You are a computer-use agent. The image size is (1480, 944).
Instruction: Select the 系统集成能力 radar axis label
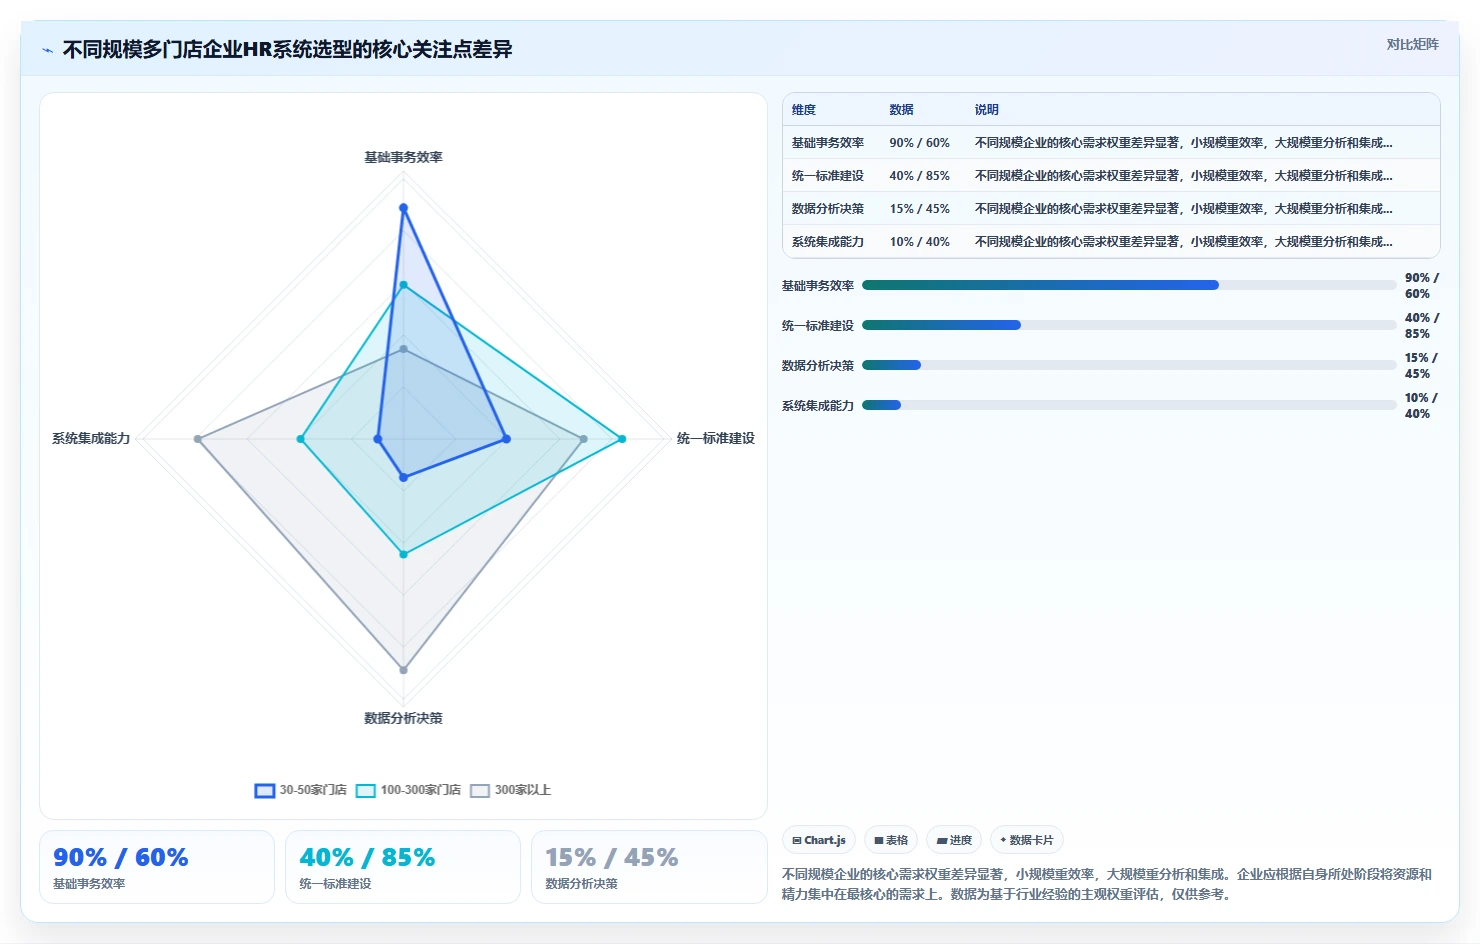click(x=91, y=438)
